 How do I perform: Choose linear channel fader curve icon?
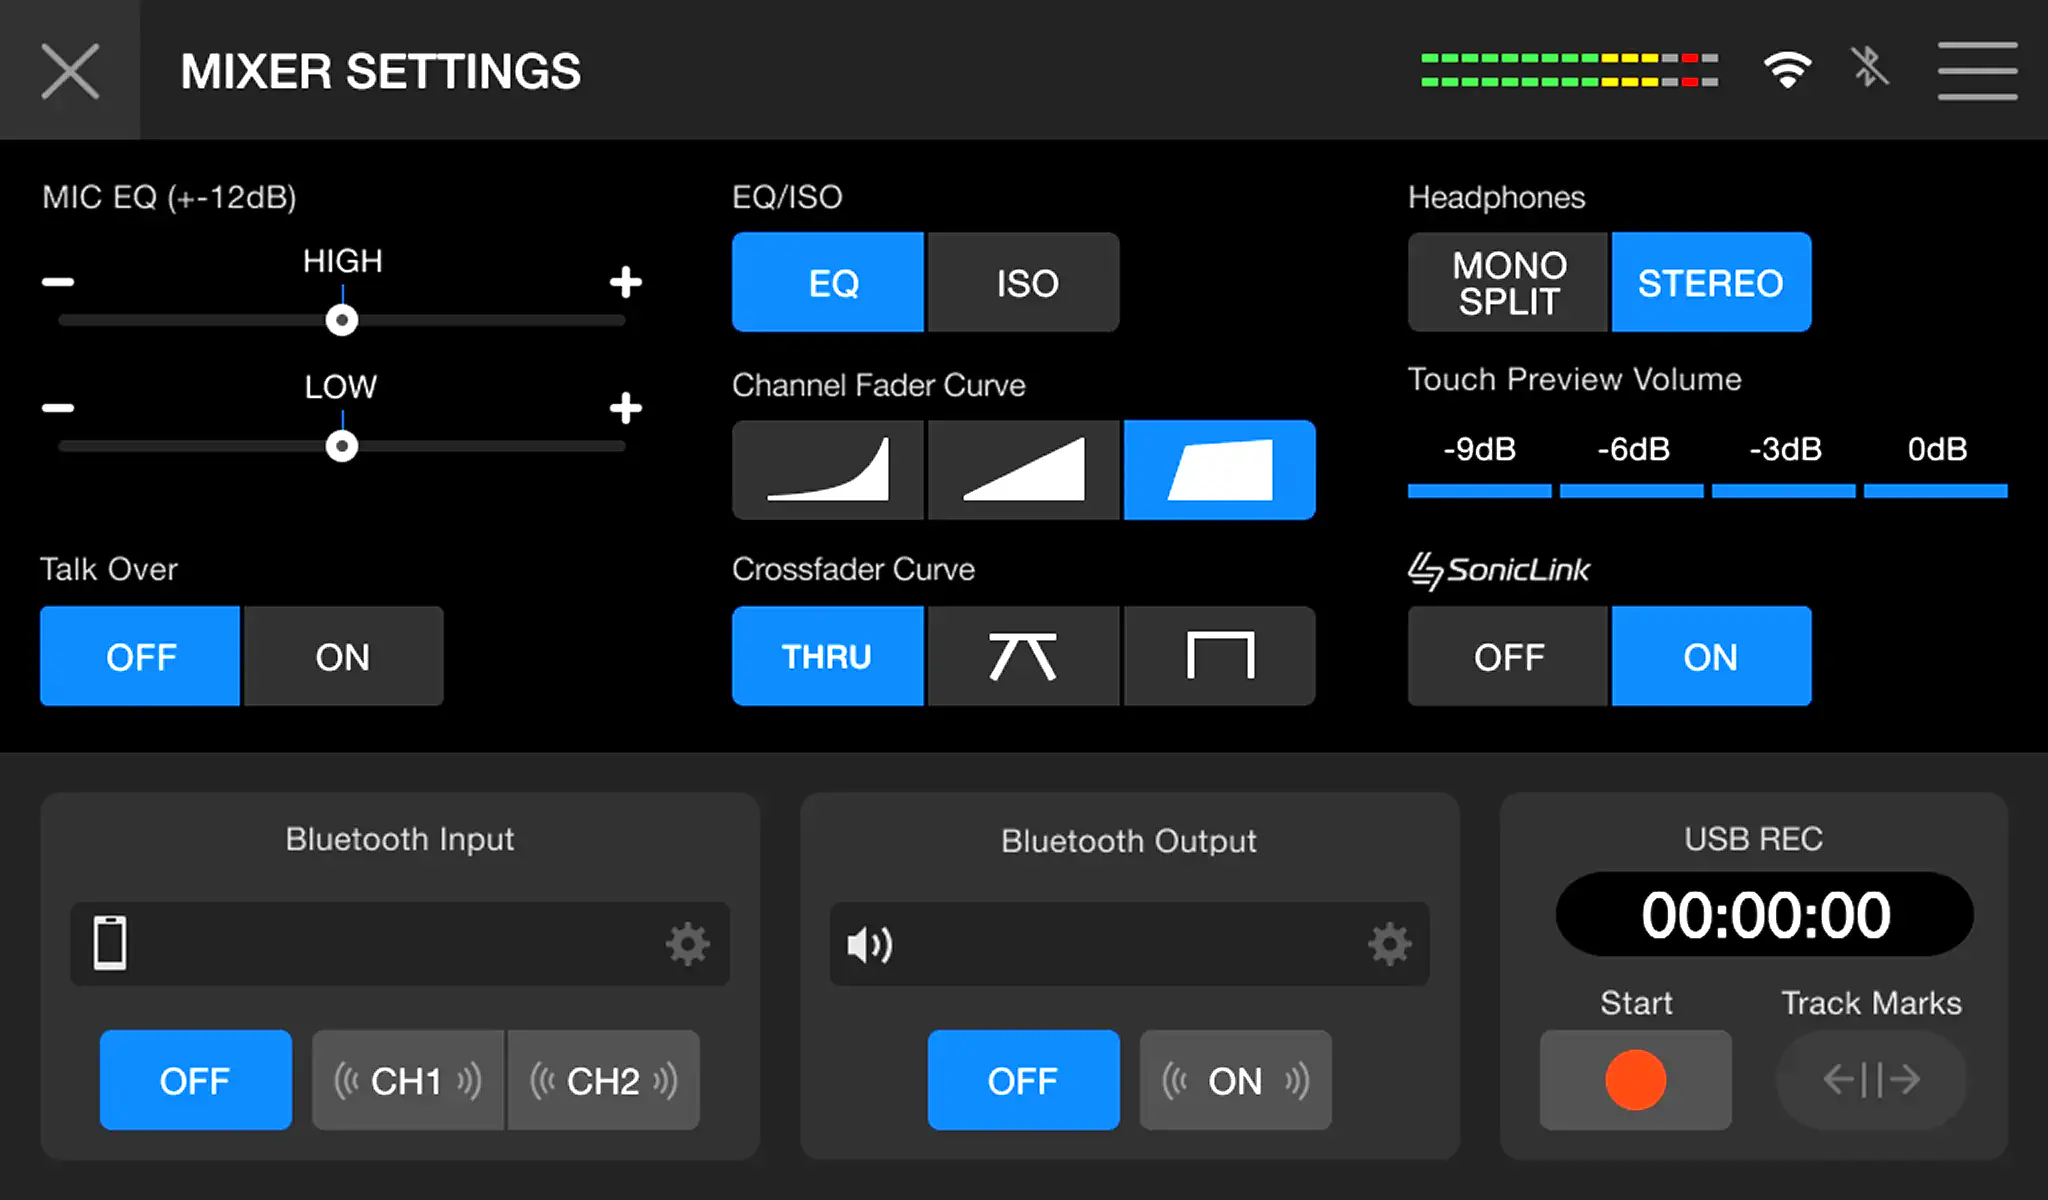tap(1024, 470)
